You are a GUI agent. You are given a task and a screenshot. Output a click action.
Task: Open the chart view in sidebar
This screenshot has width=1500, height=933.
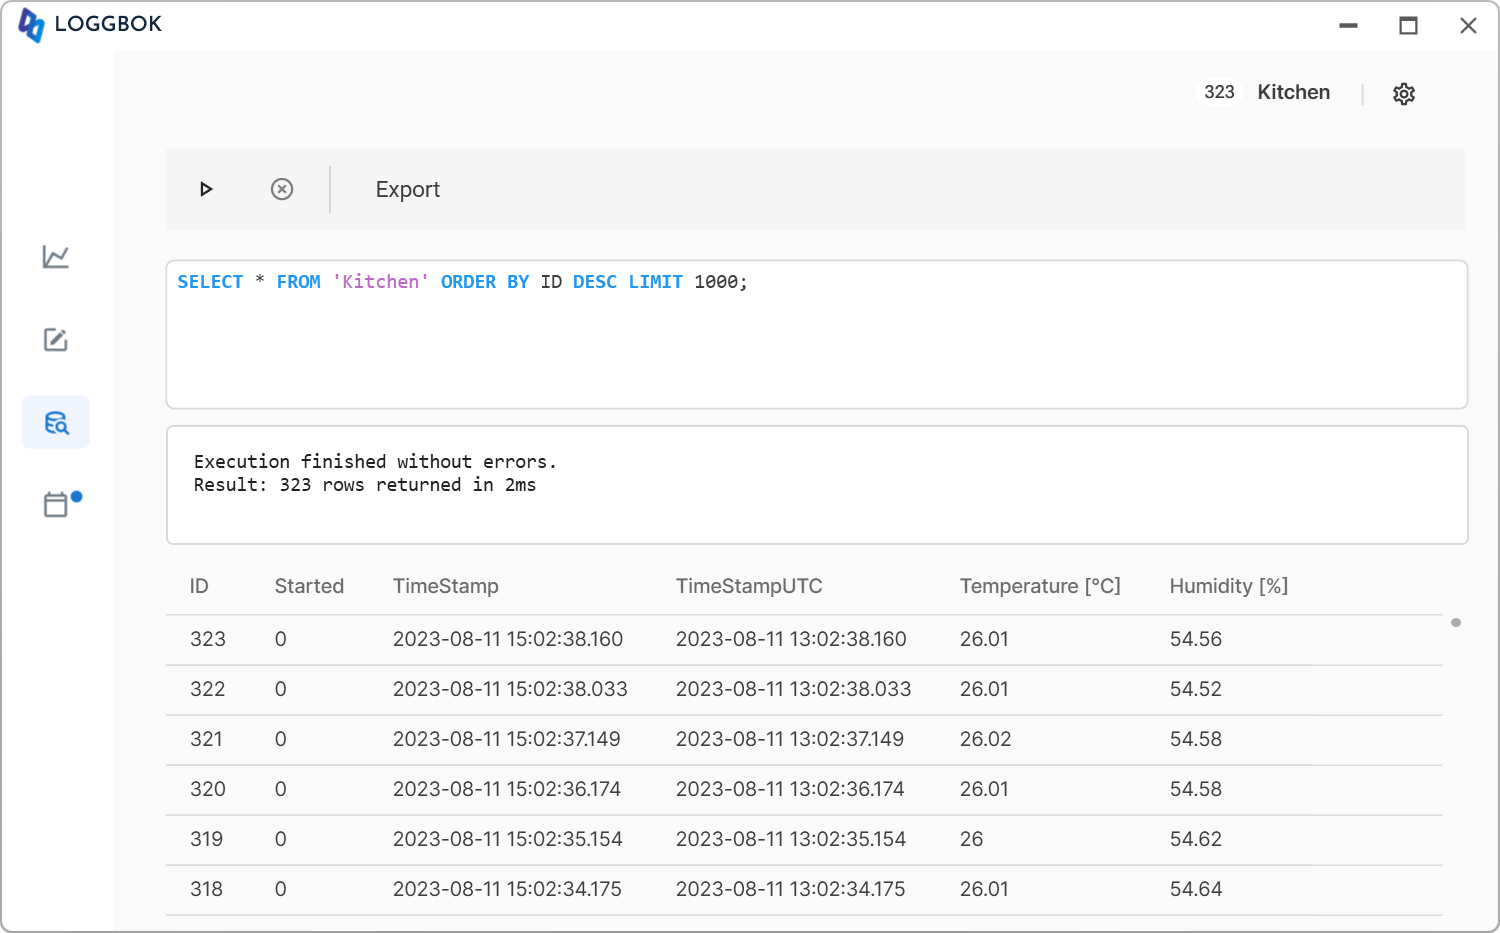tap(56, 257)
